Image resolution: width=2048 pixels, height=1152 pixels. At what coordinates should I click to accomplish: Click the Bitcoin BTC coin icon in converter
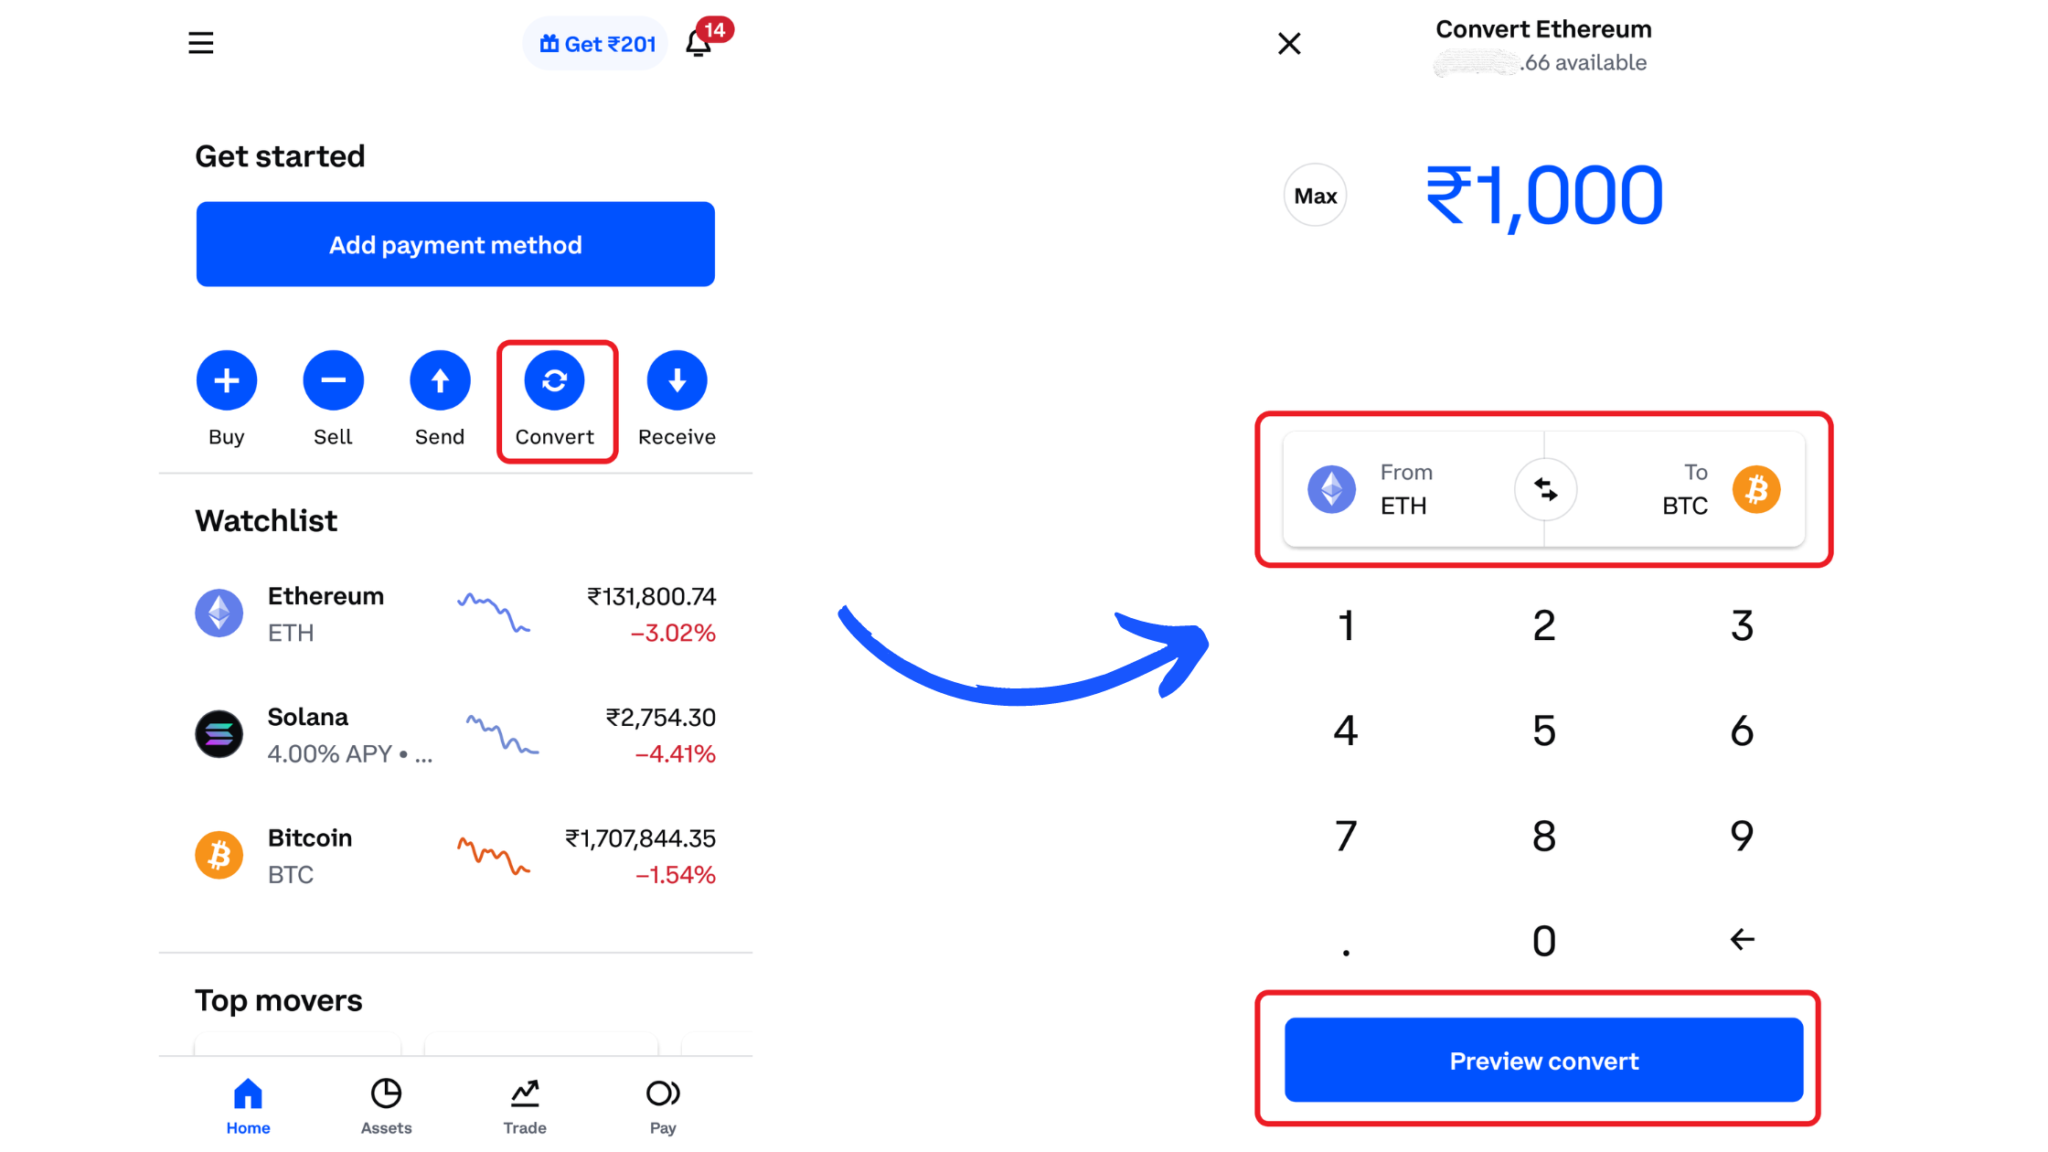point(1757,488)
